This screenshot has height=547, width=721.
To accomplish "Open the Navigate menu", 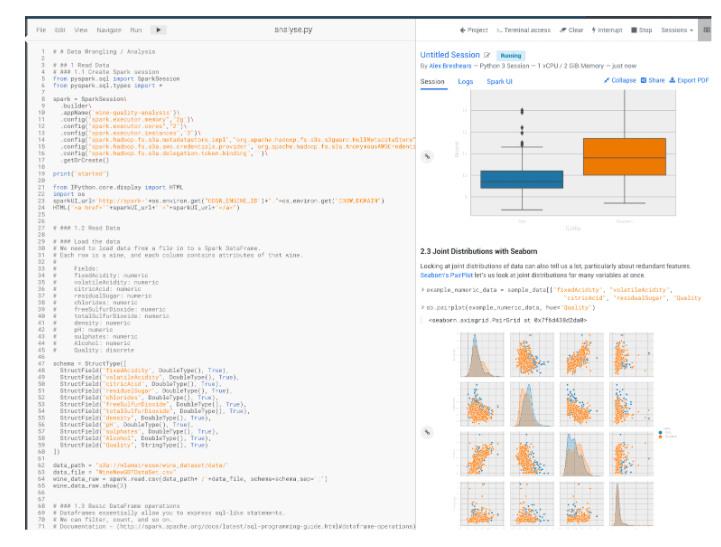I will [109, 30].
